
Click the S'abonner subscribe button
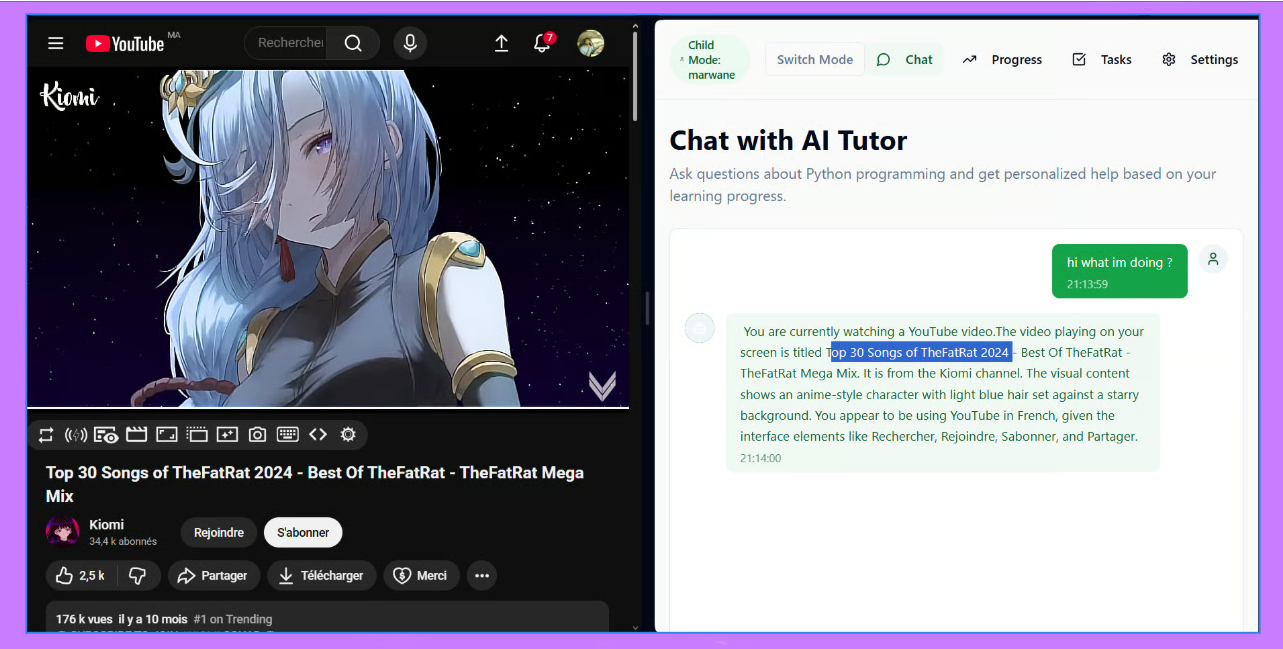pyautogui.click(x=303, y=533)
